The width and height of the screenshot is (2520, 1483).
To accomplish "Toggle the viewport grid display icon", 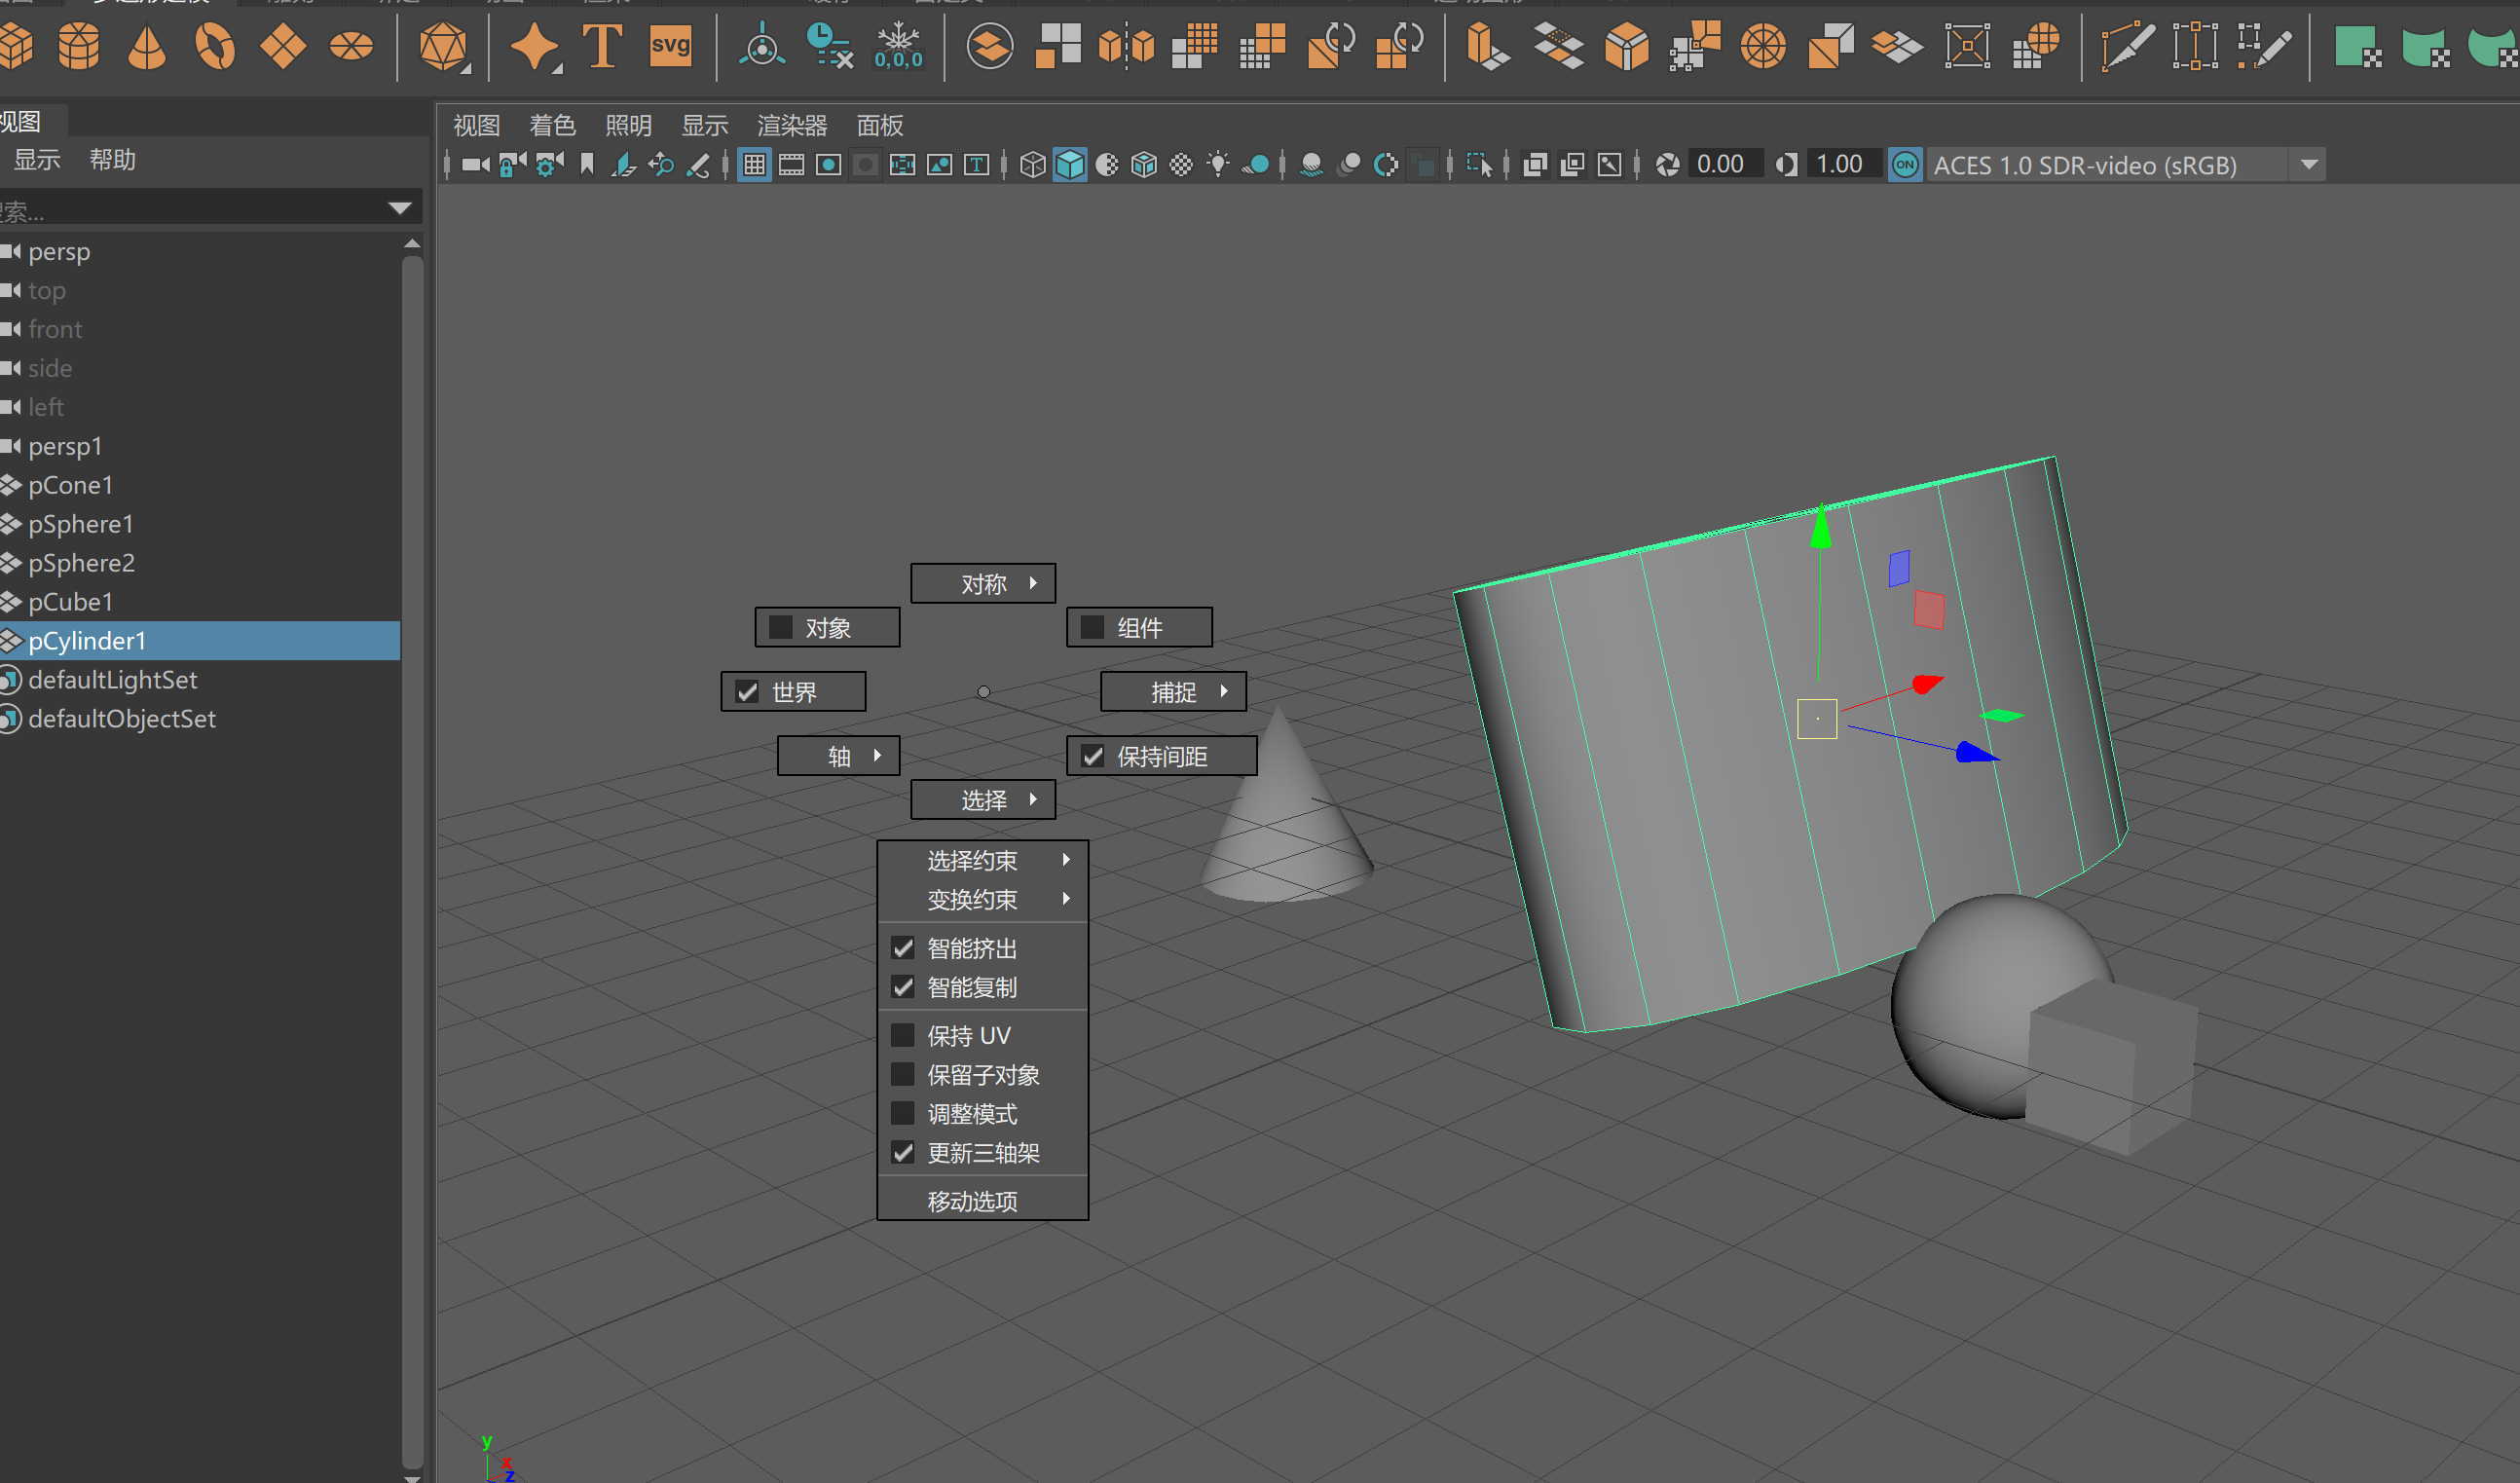I will 754,165.
